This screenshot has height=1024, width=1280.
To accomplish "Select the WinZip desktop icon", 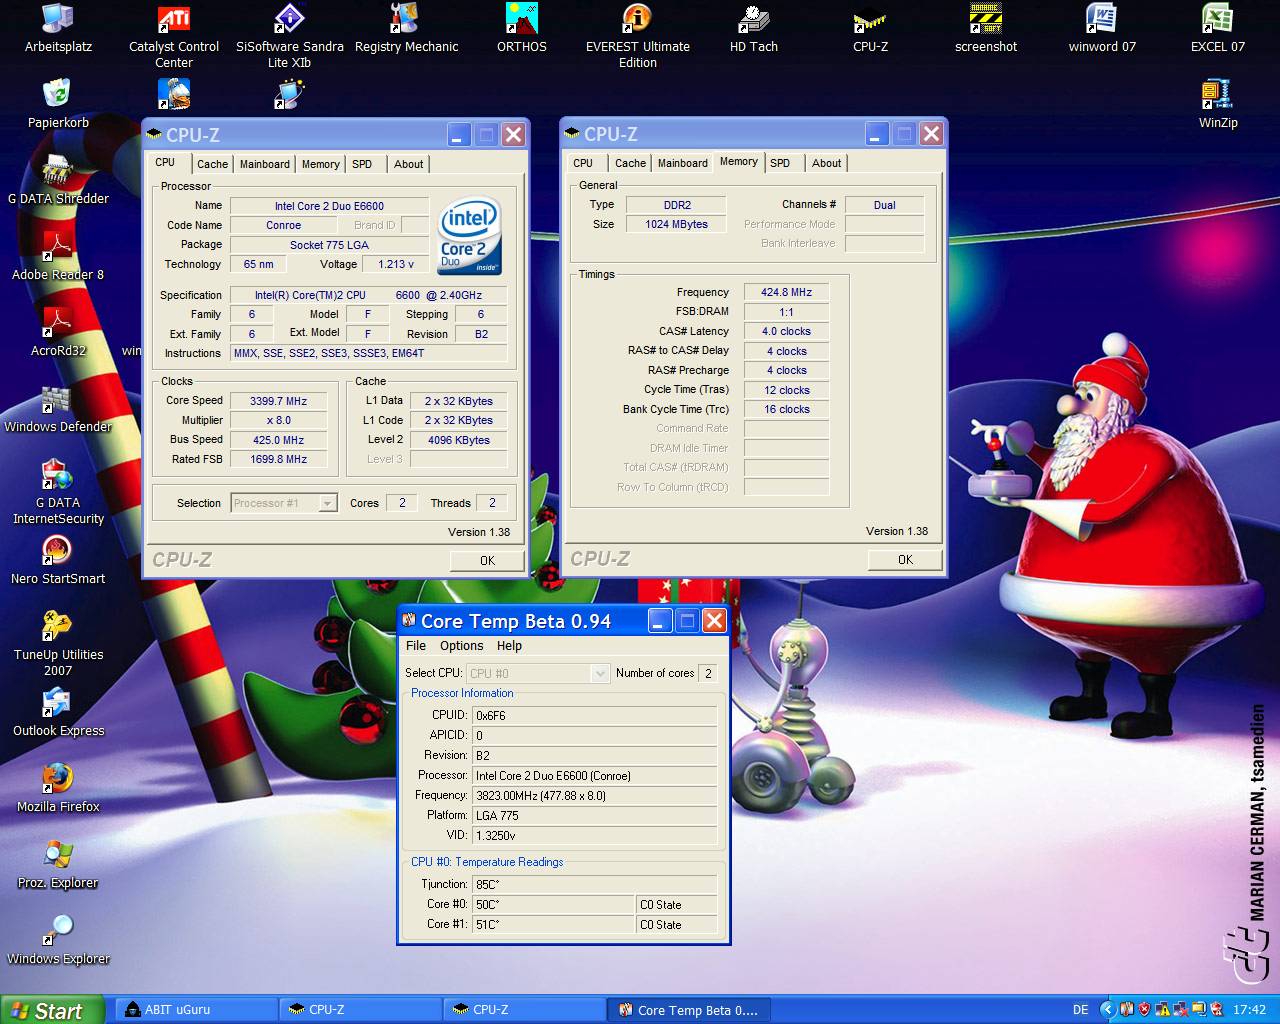I will pos(1218,104).
